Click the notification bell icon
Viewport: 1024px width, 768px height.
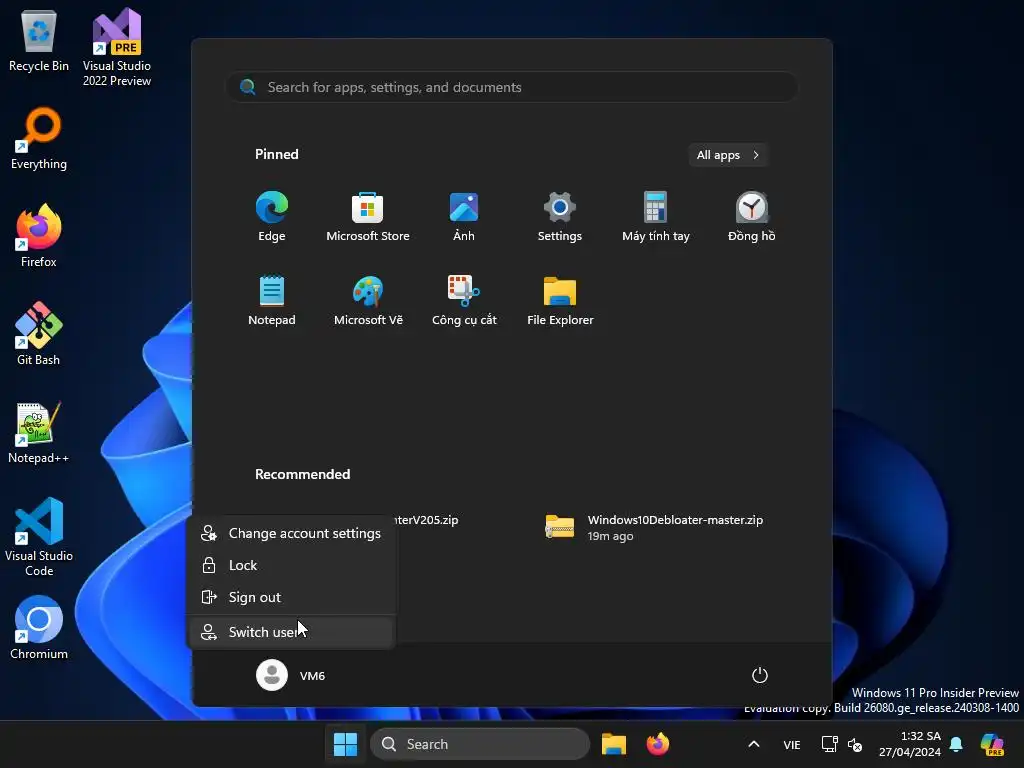click(956, 744)
